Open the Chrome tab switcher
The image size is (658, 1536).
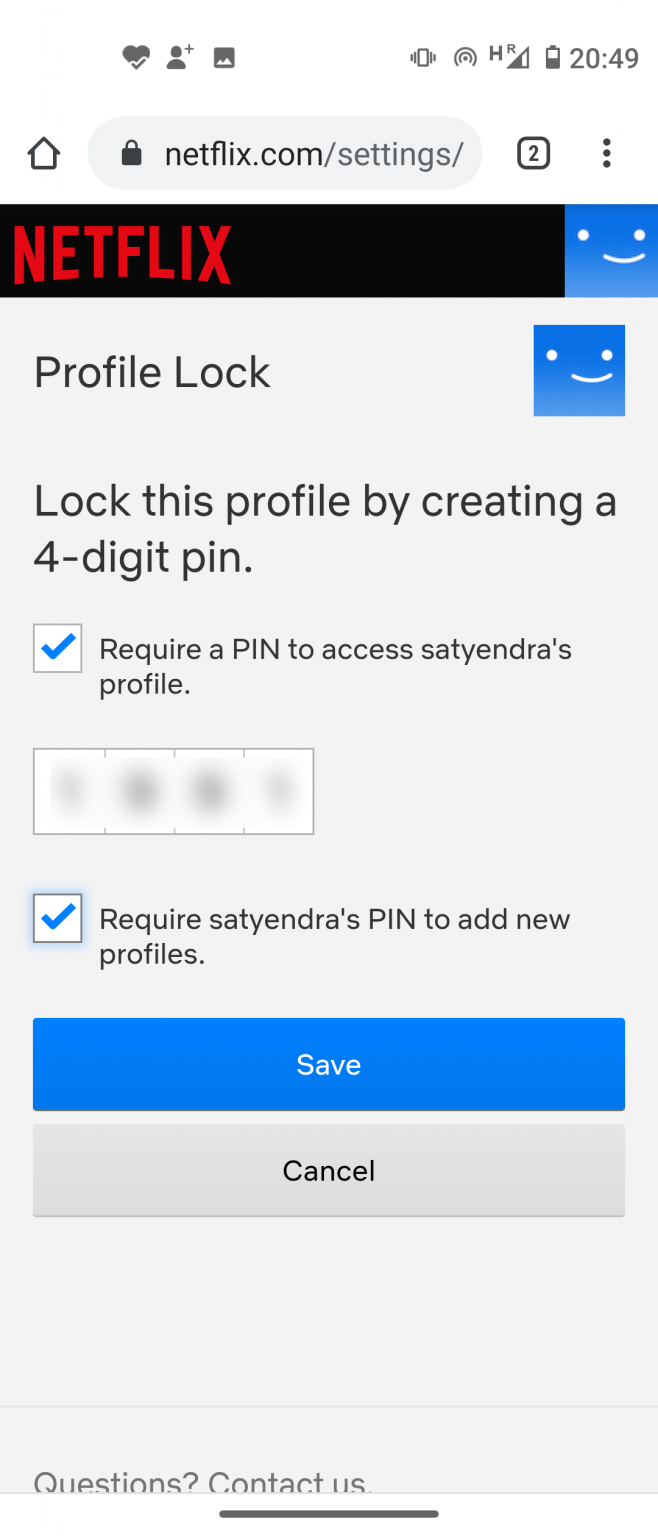coord(533,153)
